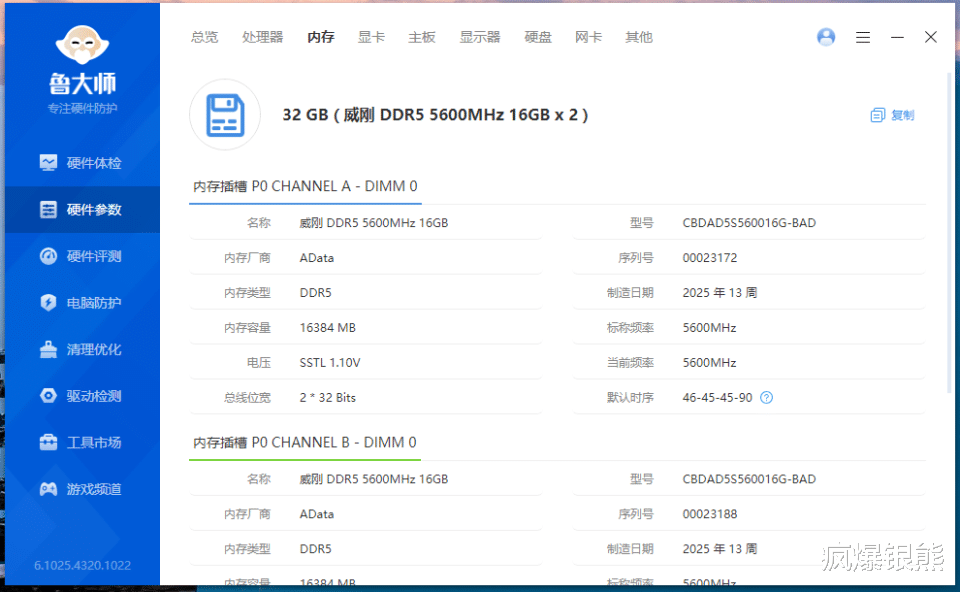
Task: Switch to the 其他 tab
Action: (x=639, y=37)
